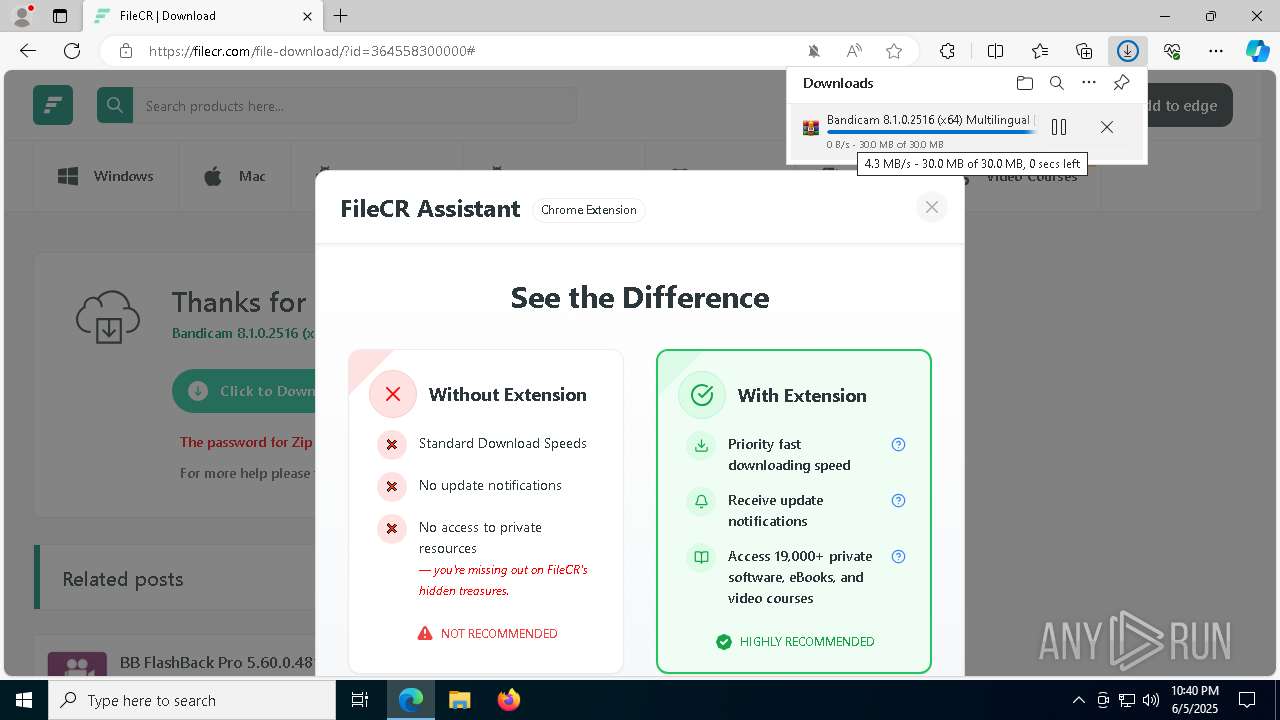Focus the Search products here field
This screenshot has height=720, width=1280.
click(355, 106)
